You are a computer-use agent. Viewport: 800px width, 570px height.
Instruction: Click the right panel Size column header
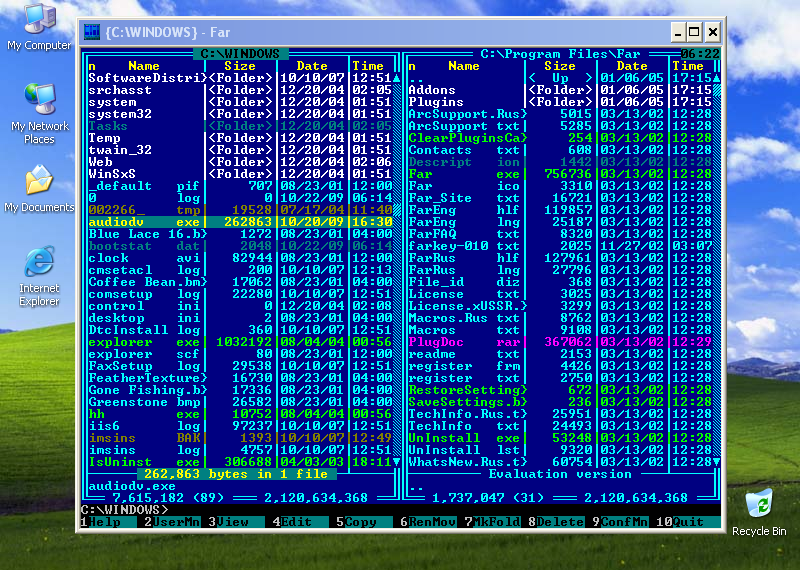560,66
